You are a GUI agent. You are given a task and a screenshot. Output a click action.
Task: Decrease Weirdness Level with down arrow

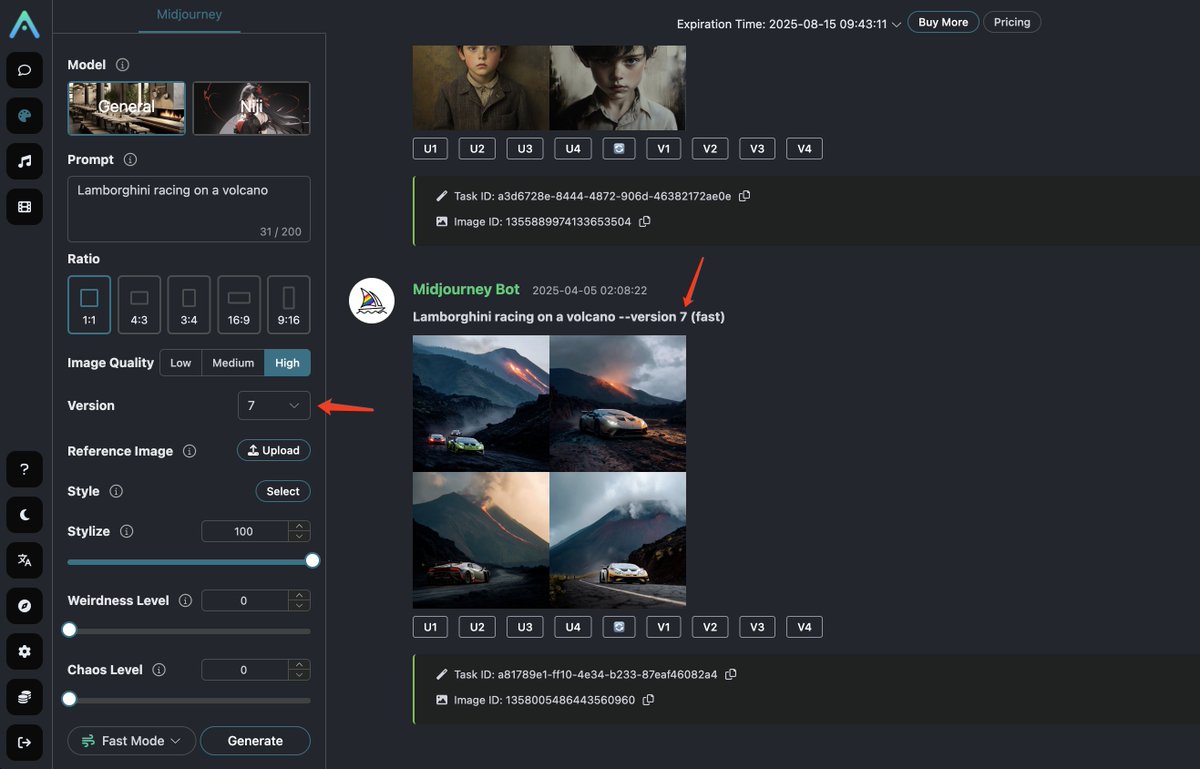tap(300, 606)
